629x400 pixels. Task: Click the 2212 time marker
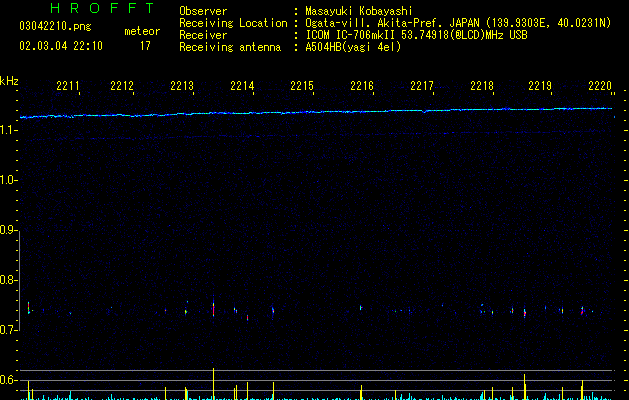(x=122, y=86)
